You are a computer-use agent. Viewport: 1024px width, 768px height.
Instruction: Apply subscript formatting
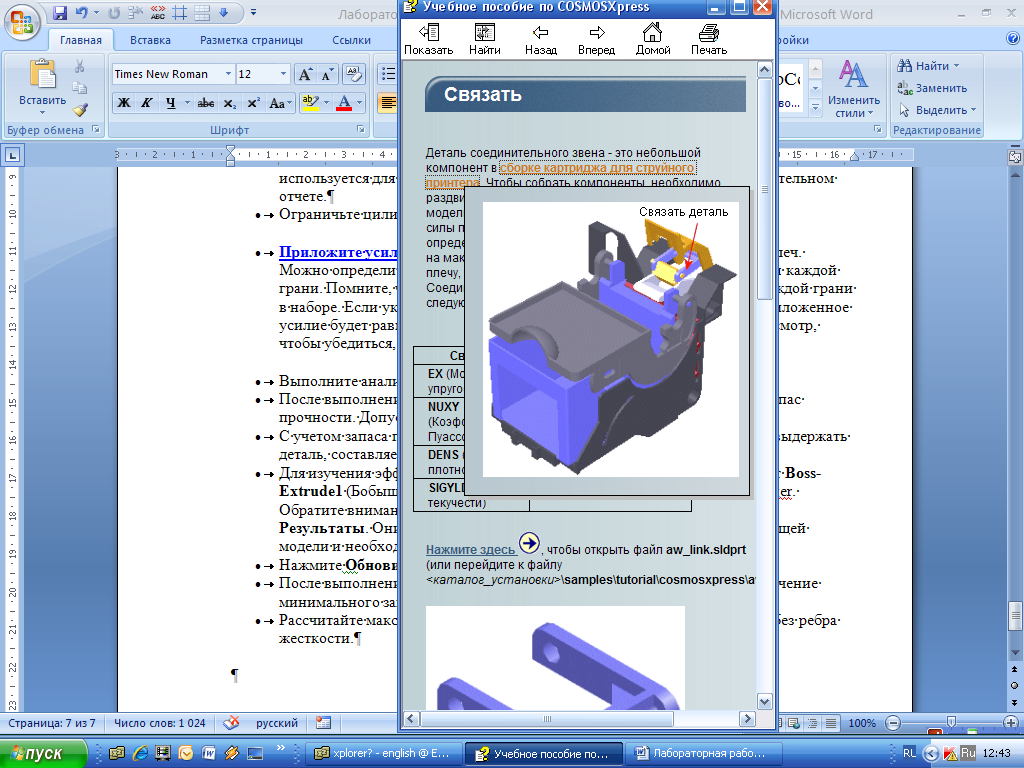tap(230, 103)
